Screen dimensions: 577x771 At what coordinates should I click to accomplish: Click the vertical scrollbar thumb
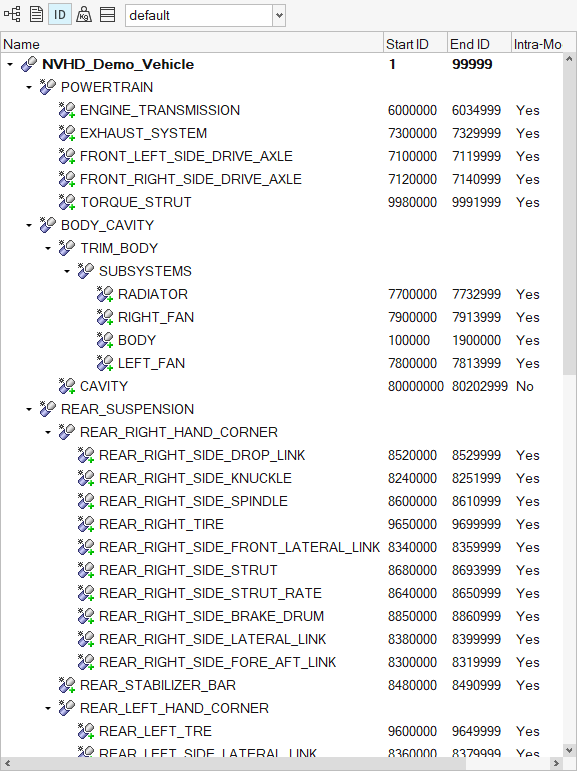(570, 220)
